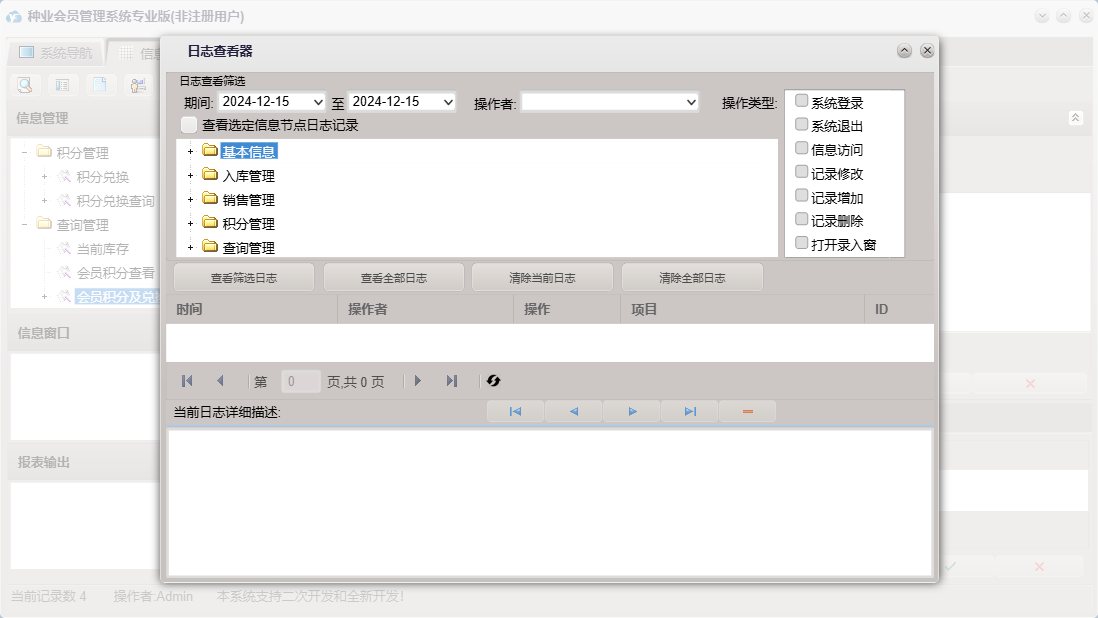Switch to the 系统导航 tab

56,52
